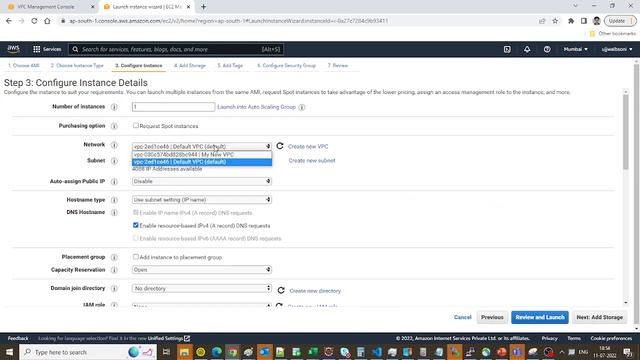Uncheck Enable resource-based IPv4 DNS requests
Screen dimensions: 640x360
[136, 225]
